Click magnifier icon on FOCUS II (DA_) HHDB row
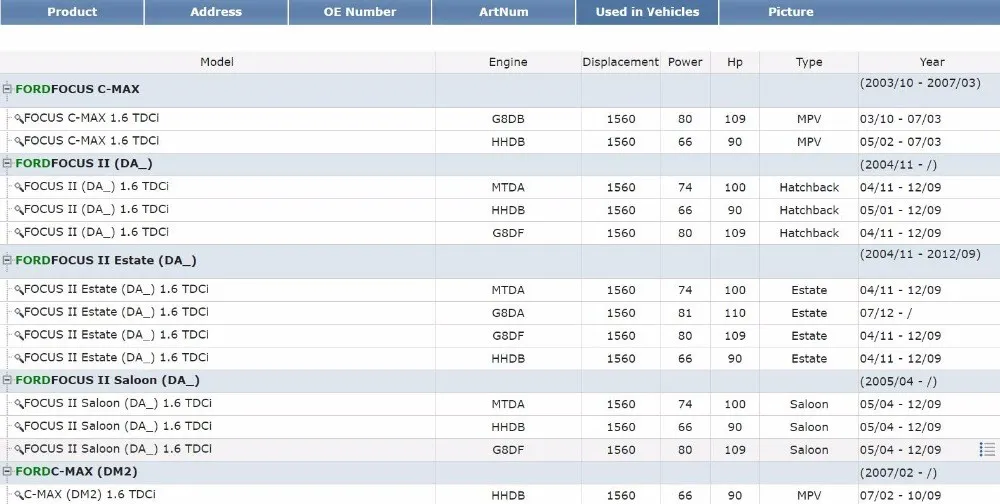This screenshot has width=1000, height=504. click(19, 210)
